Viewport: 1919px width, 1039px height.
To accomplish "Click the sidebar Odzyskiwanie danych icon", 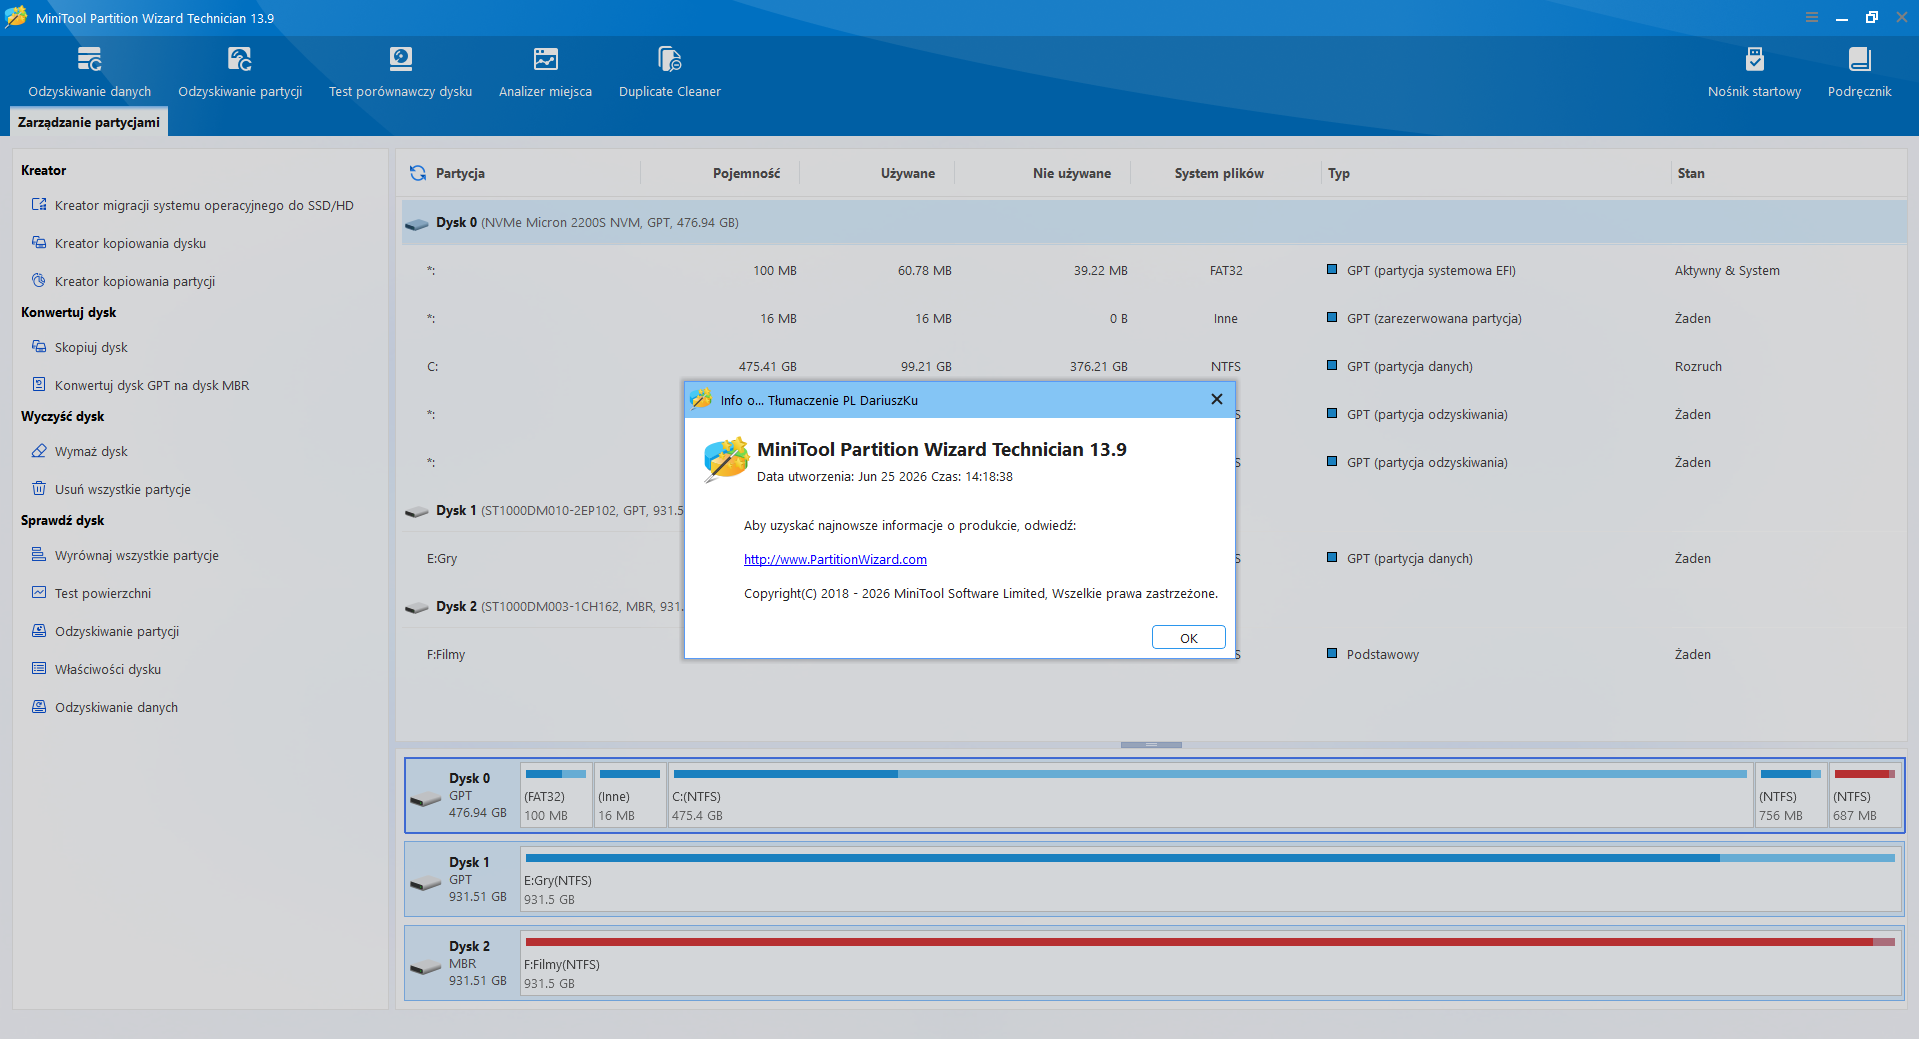I will 39,707.
